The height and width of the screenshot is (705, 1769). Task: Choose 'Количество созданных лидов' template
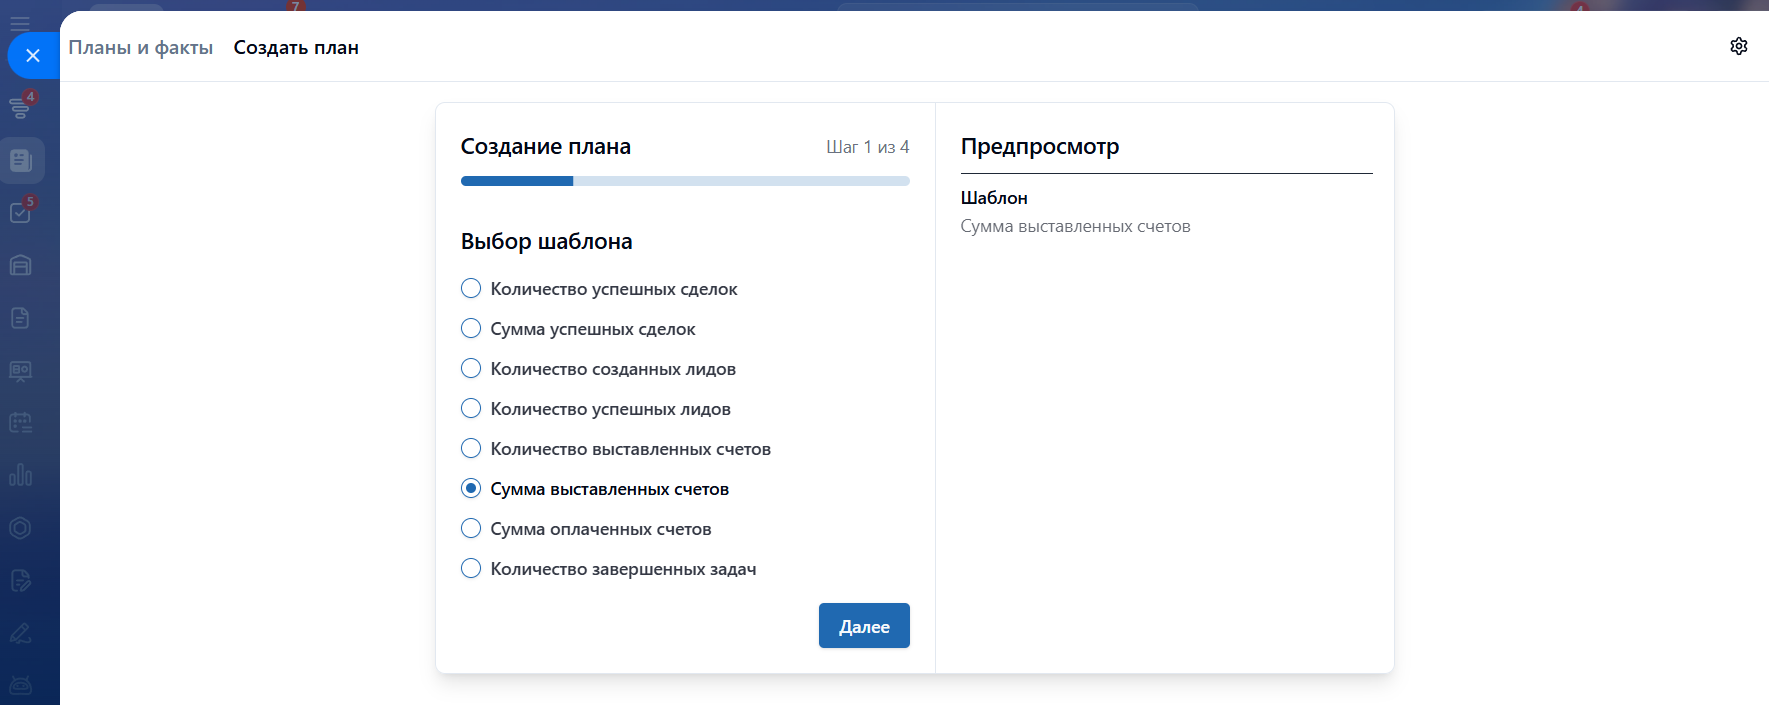click(471, 369)
